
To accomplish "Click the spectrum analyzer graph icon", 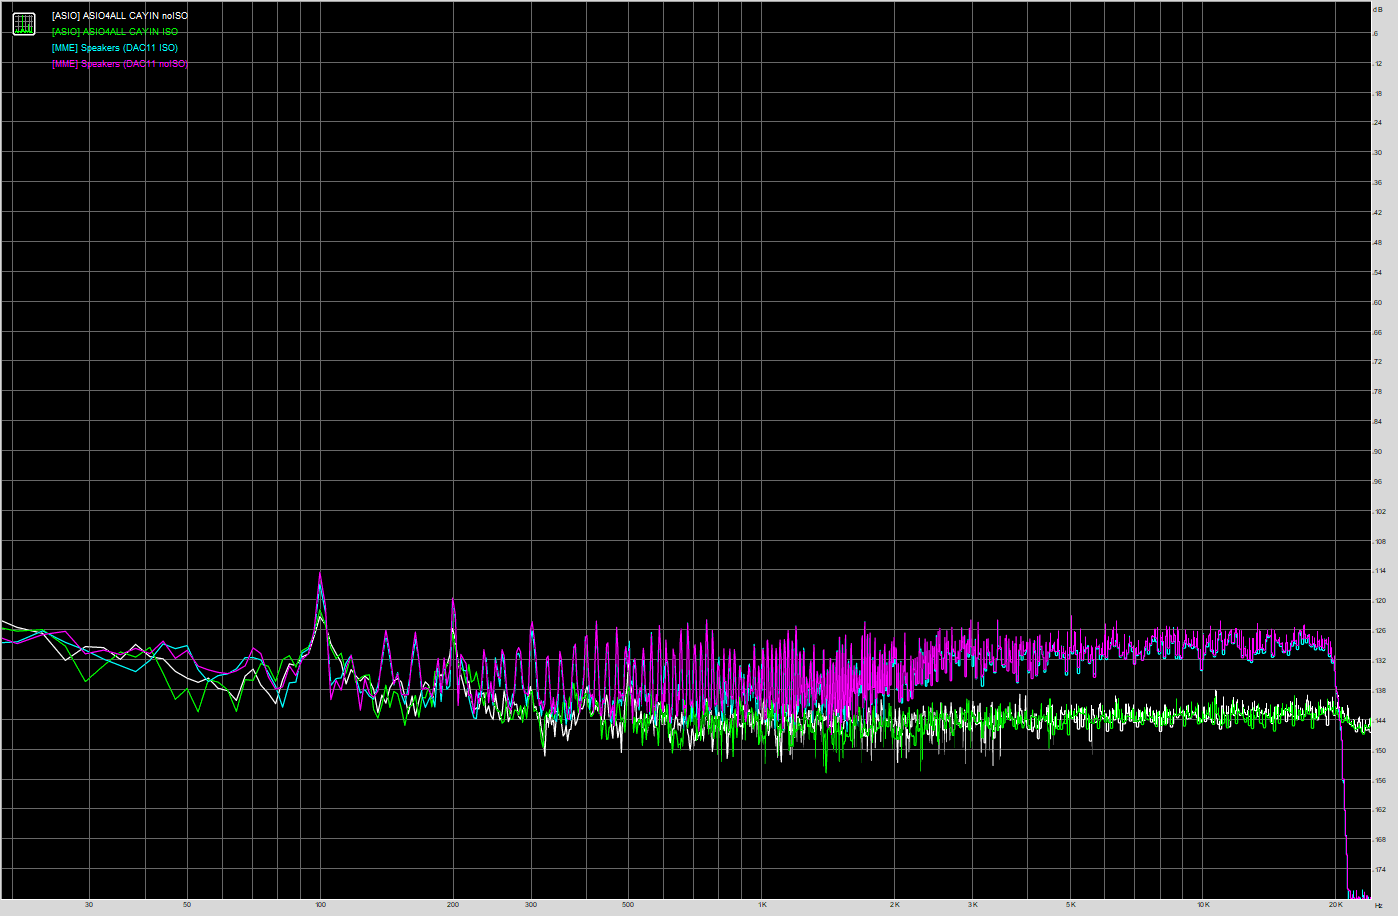I will click(22, 23).
